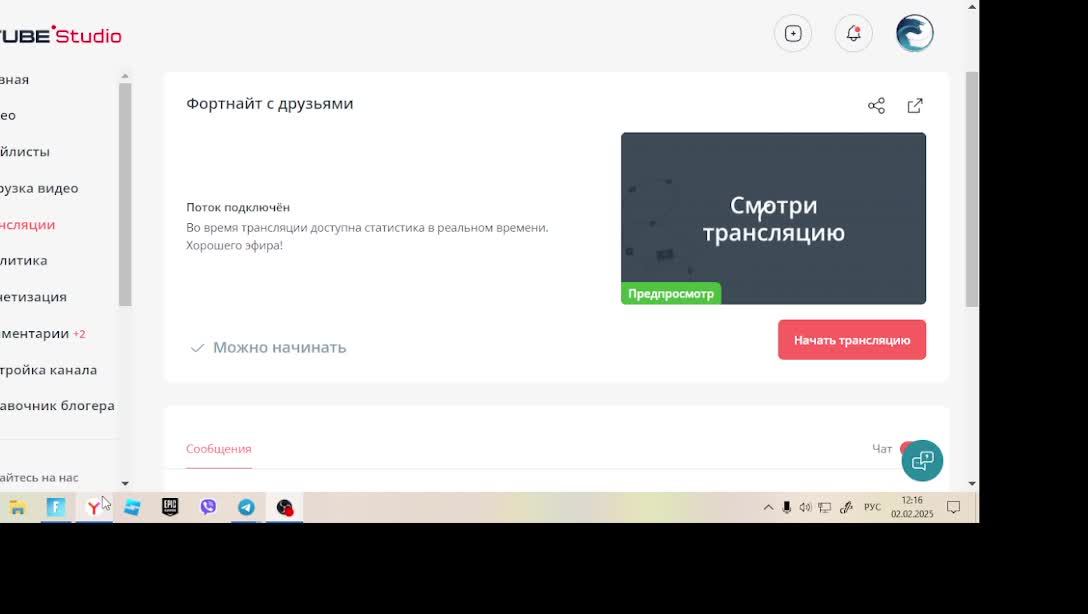Open the blue windows app in taskbar
Image resolution: width=1088 pixels, height=614 pixels.
[132, 508]
